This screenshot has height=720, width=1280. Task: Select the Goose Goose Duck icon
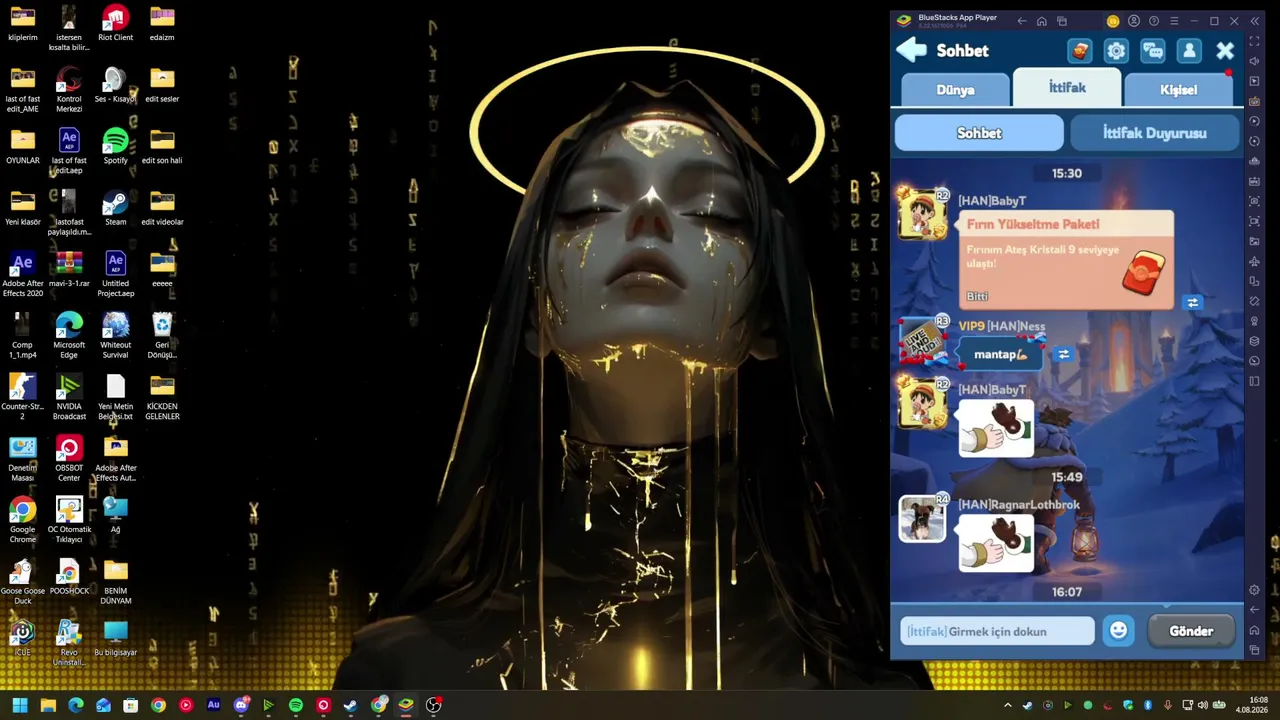(x=22, y=582)
